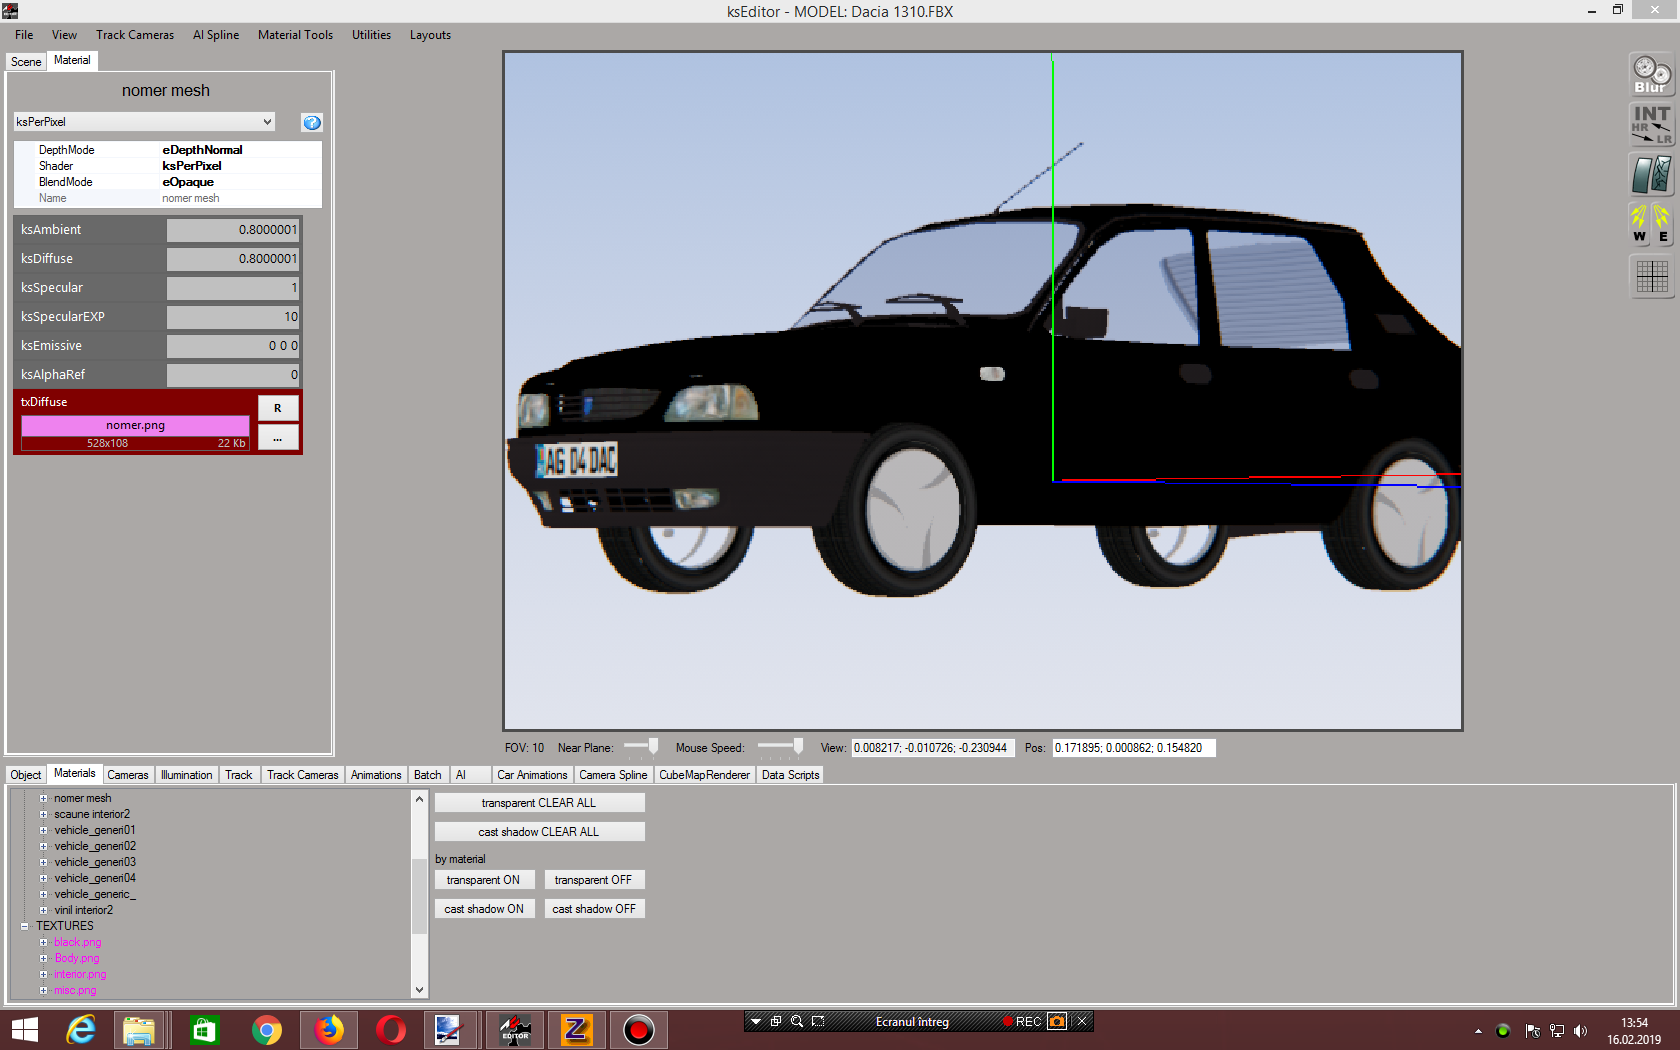
Task: Select the interior.png texture item
Action: [x=80, y=974]
